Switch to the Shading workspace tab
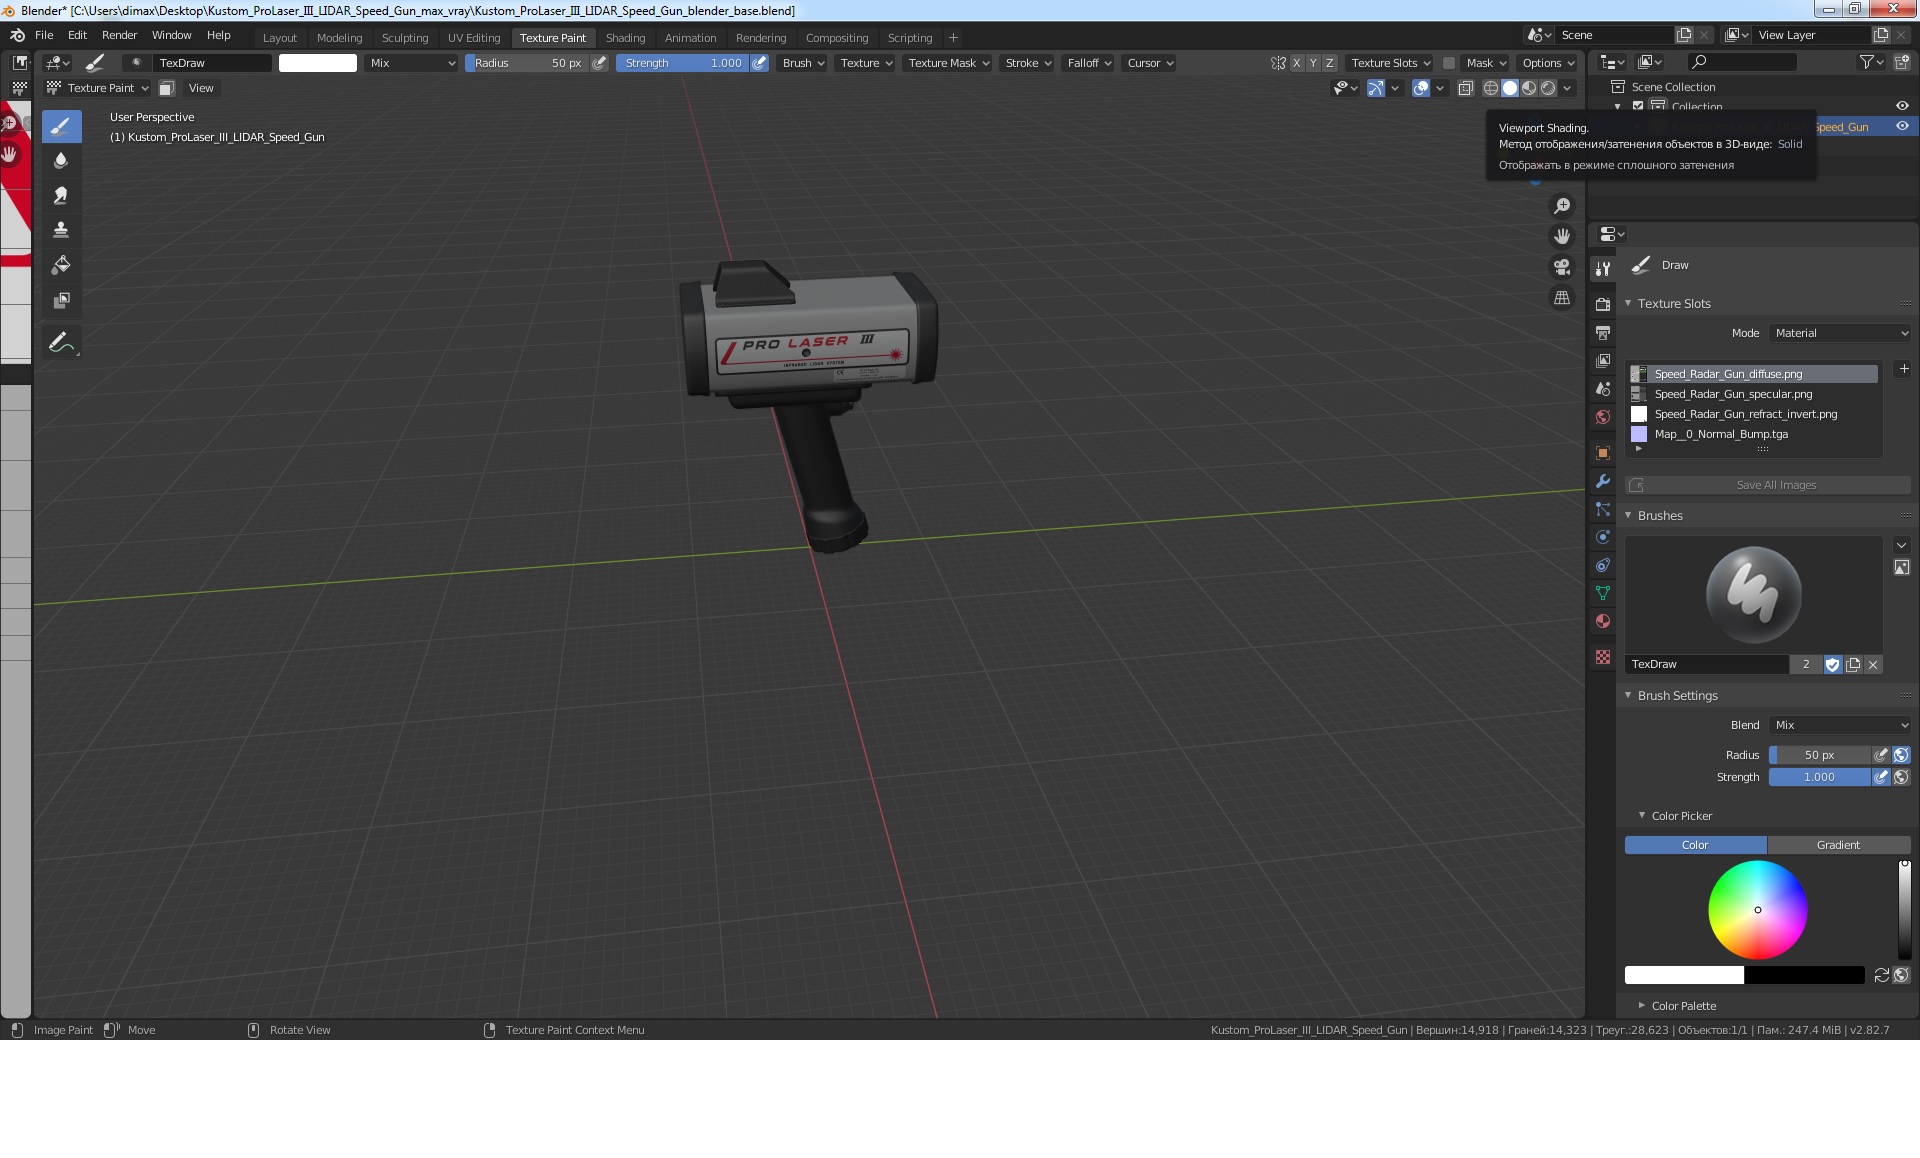Image resolution: width=1920 pixels, height=1158 pixels. [625, 38]
